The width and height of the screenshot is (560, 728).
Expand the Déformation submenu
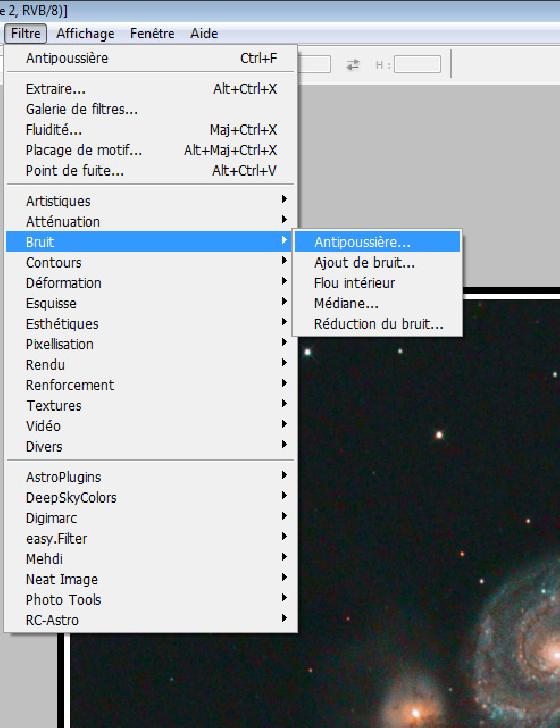(x=151, y=283)
